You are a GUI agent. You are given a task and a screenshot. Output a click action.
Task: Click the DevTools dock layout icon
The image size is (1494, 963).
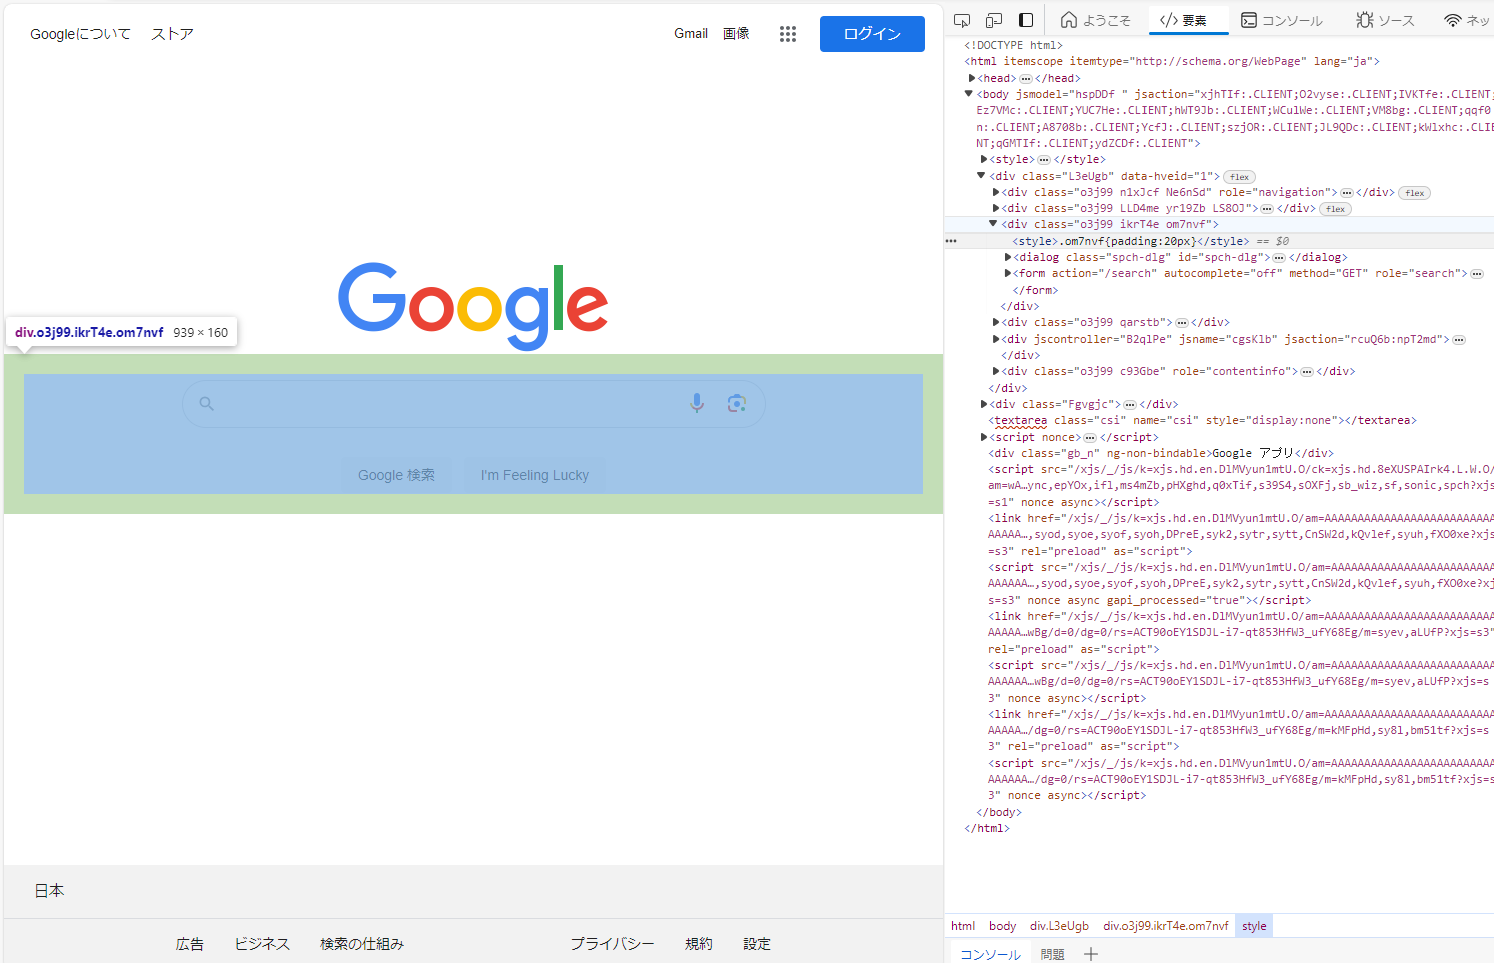coord(1024,19)
